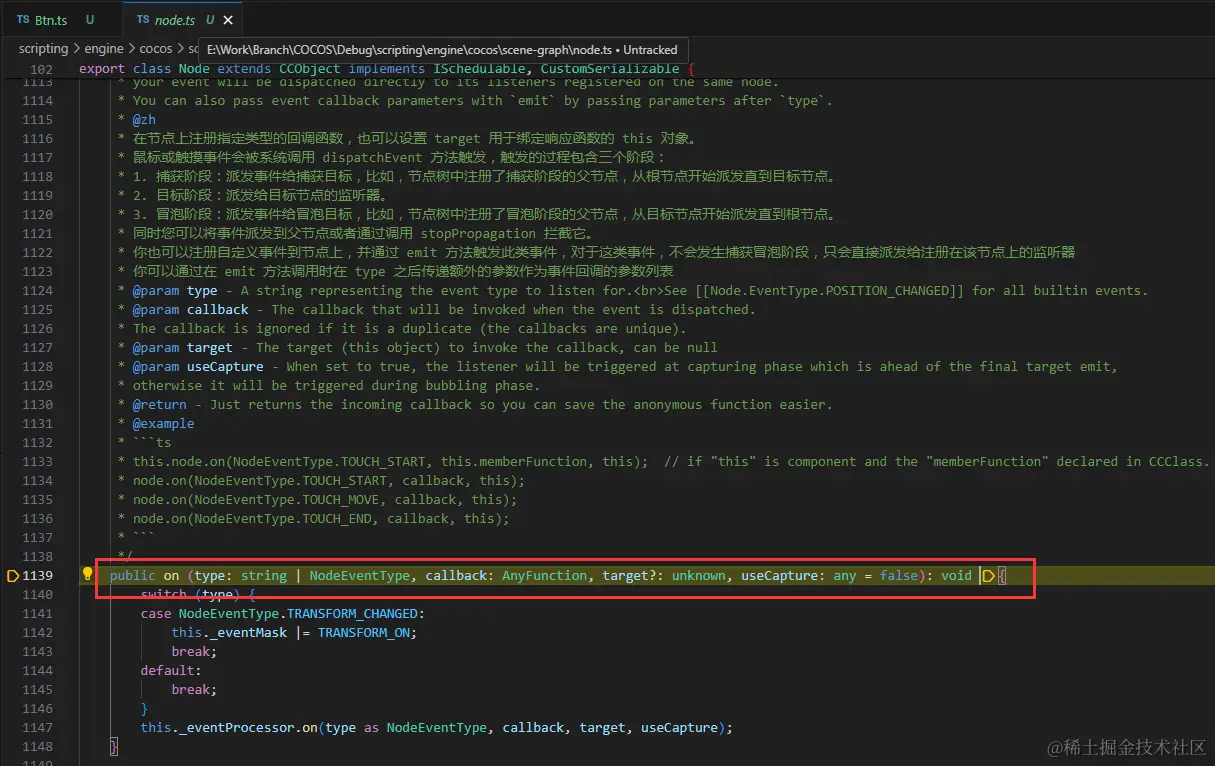Viewport: 1215px width, 766px height.
Task: Click ISchedulable in the class declaration
Action: point(479,68)
